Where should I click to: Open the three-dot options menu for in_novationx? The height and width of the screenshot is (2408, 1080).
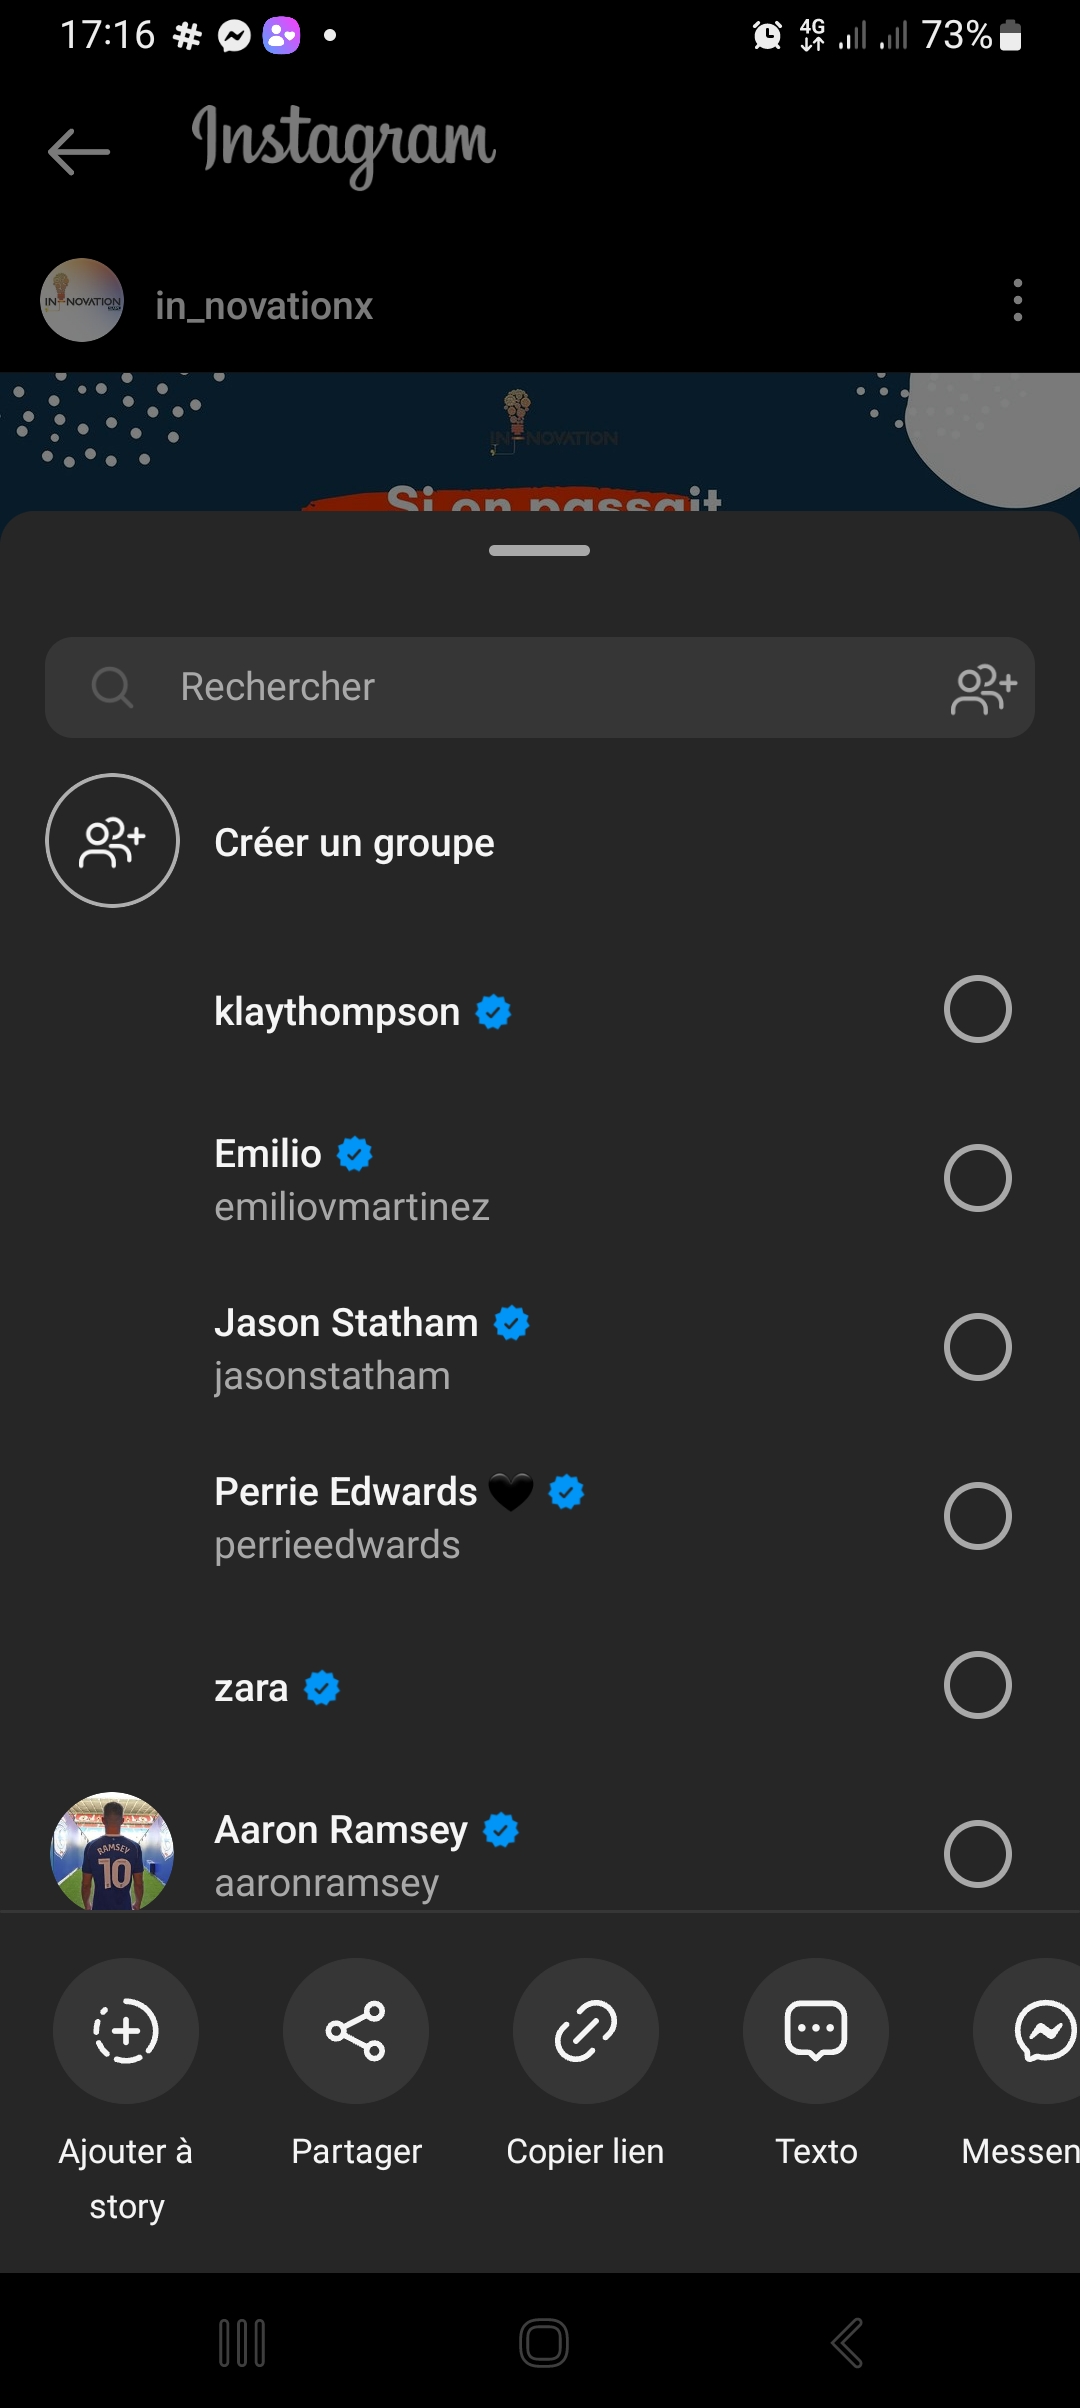(x=1017, y=300)
